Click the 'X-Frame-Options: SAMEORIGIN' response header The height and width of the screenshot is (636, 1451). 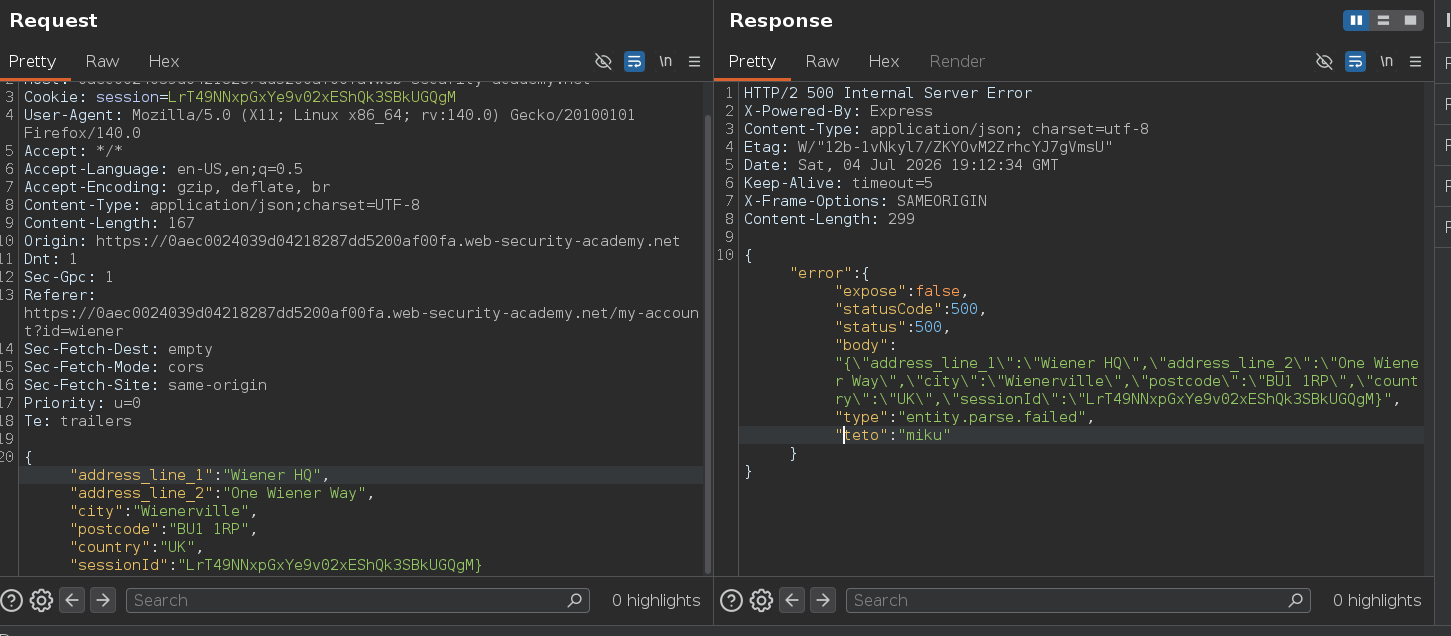click(x=865, y=201)
